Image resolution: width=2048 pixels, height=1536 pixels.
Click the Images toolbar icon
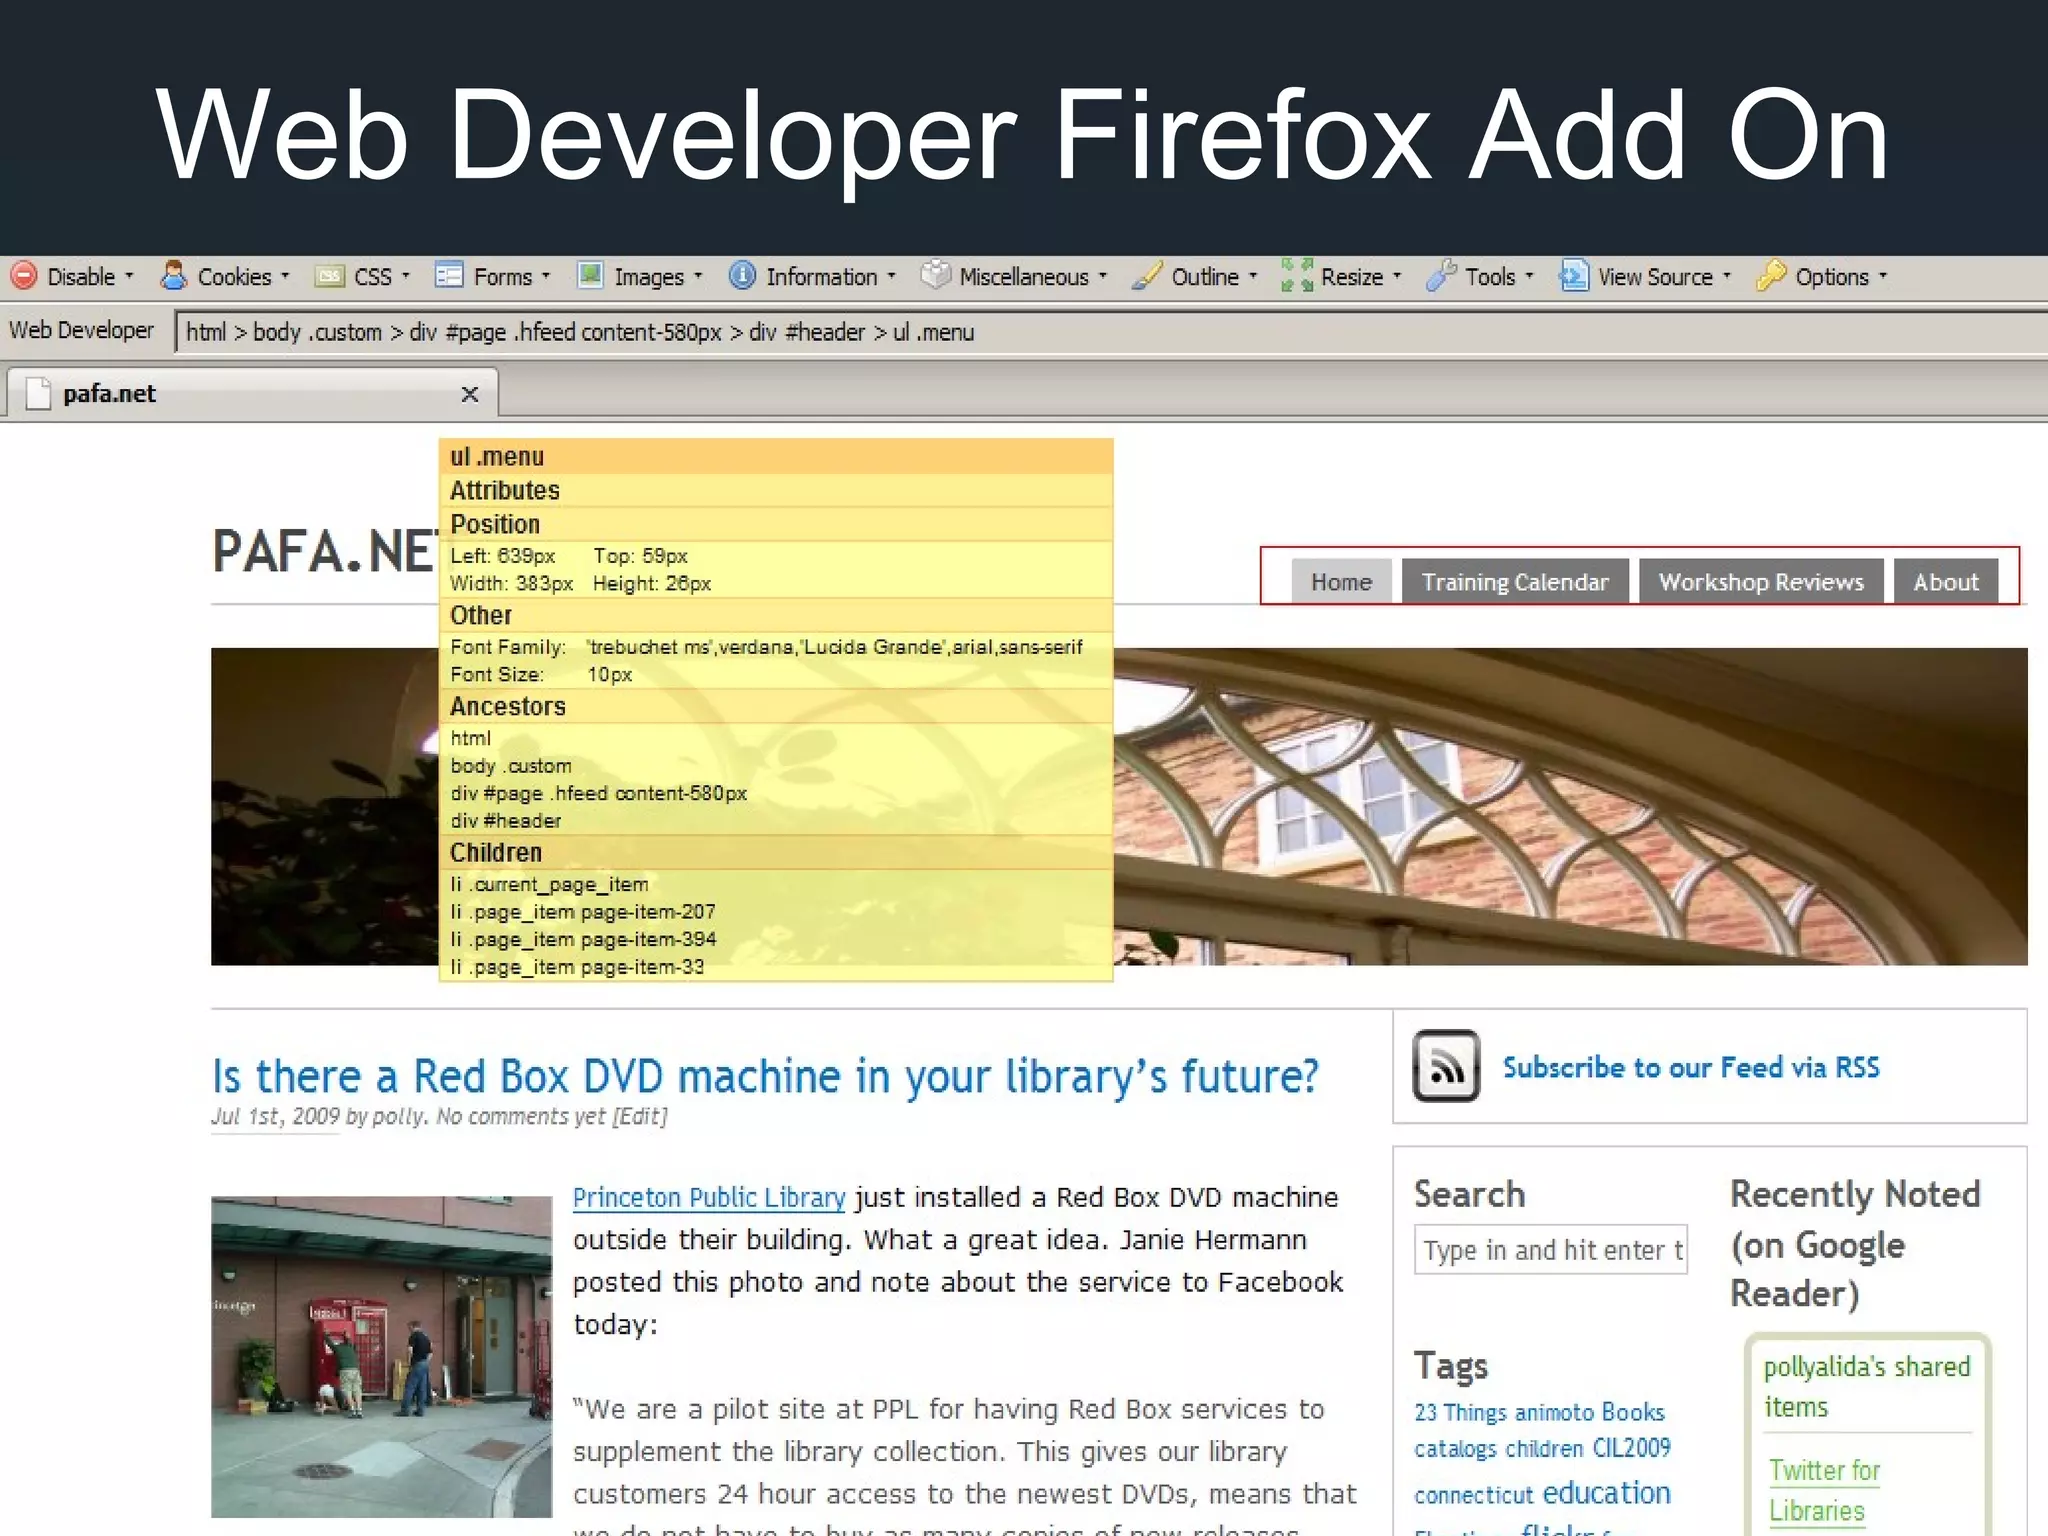591,276
